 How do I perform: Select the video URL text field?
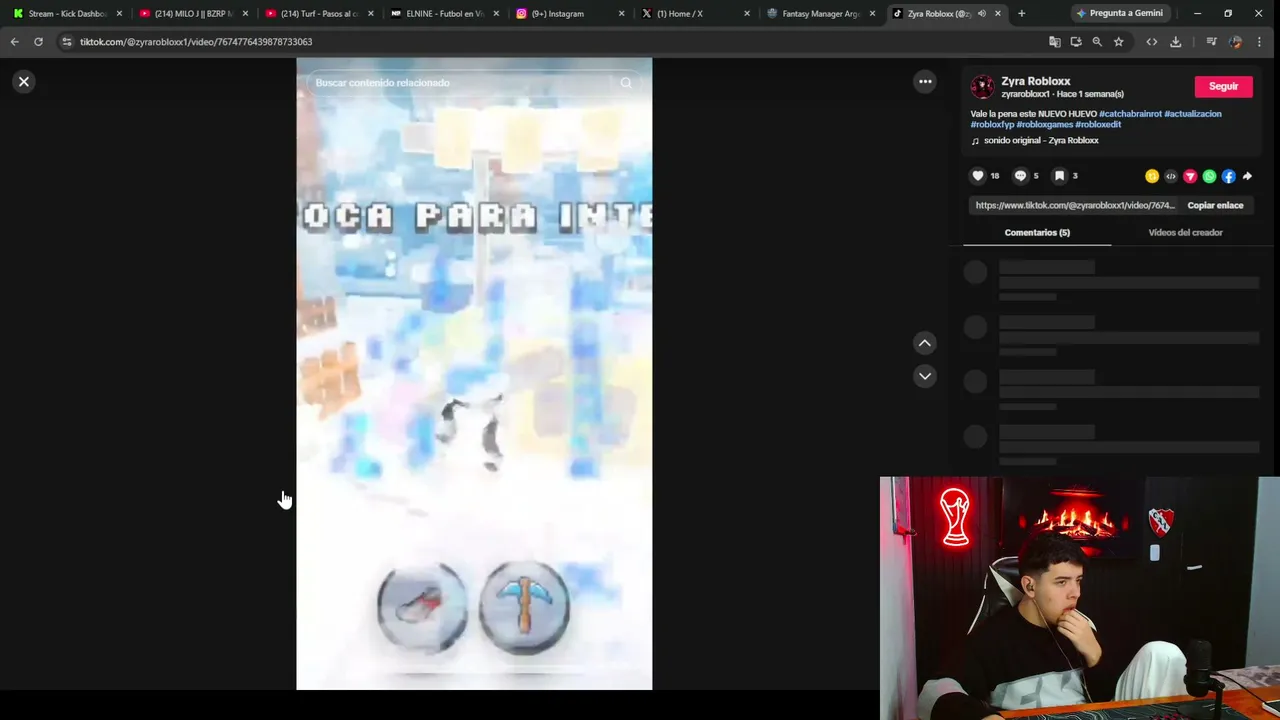click(x=1074, y=205)
